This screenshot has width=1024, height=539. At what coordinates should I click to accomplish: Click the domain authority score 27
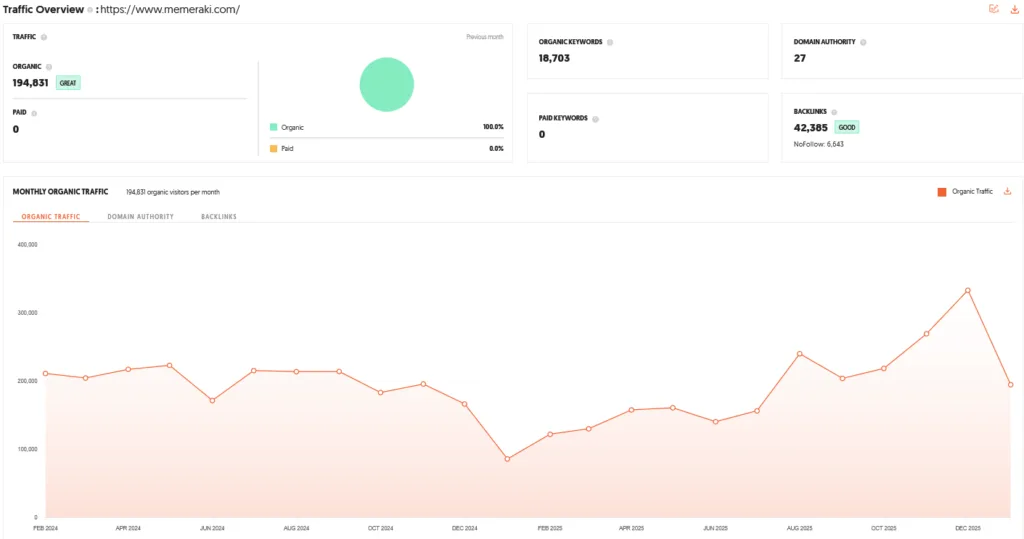coord(800,58)
